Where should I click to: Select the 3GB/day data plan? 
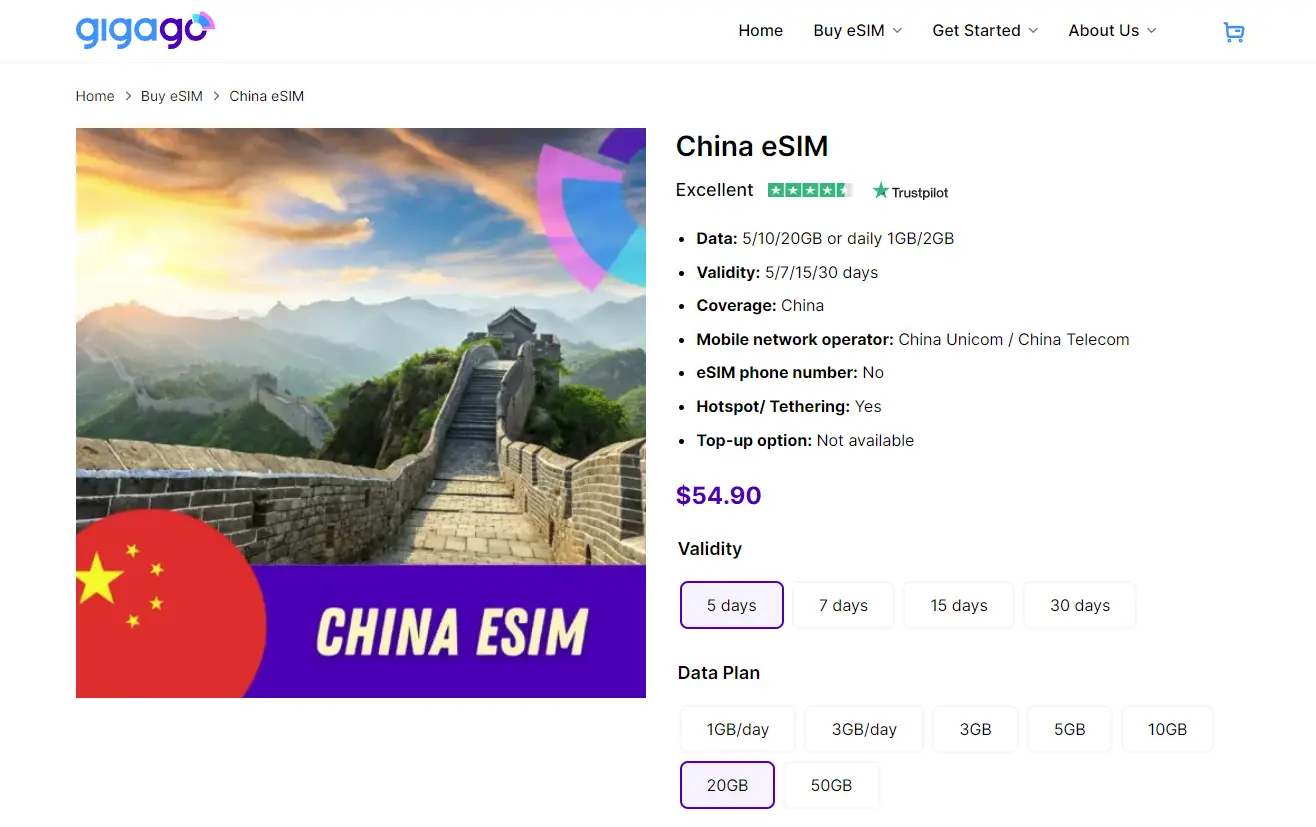(864, 729)
